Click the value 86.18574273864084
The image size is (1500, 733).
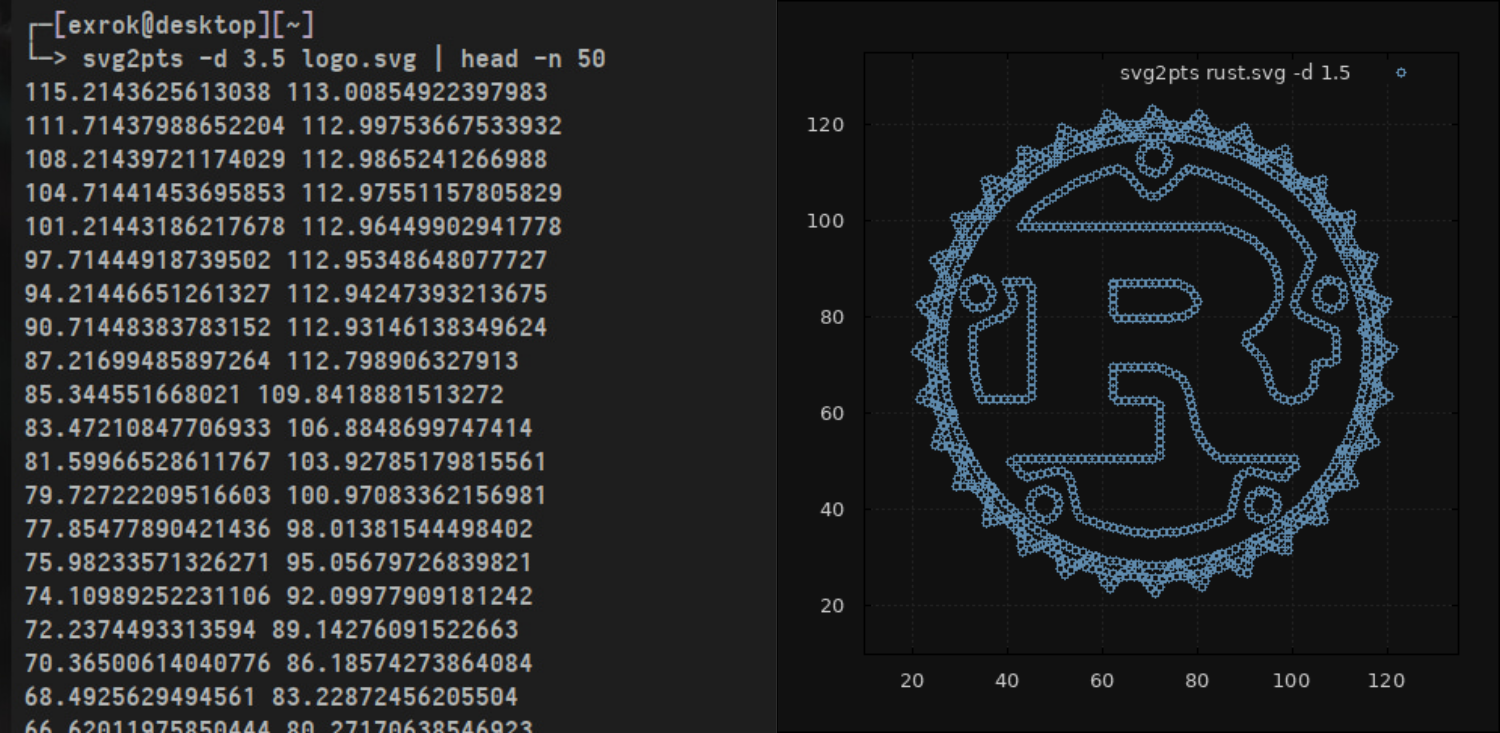[410, 664]
